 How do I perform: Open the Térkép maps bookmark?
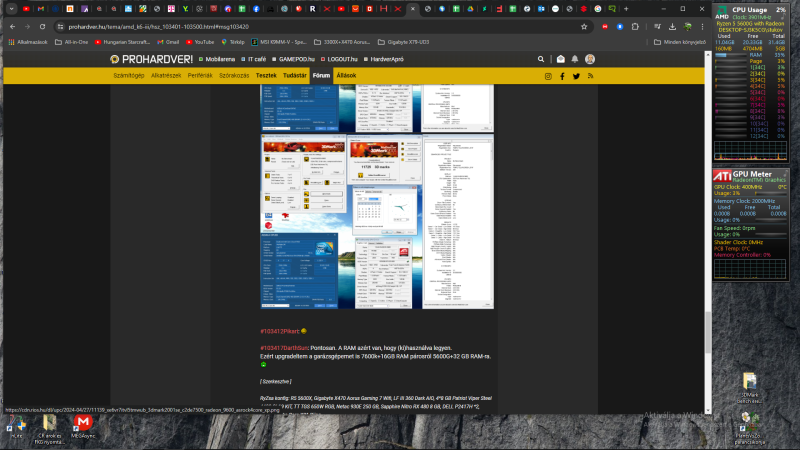click(233, 42)
